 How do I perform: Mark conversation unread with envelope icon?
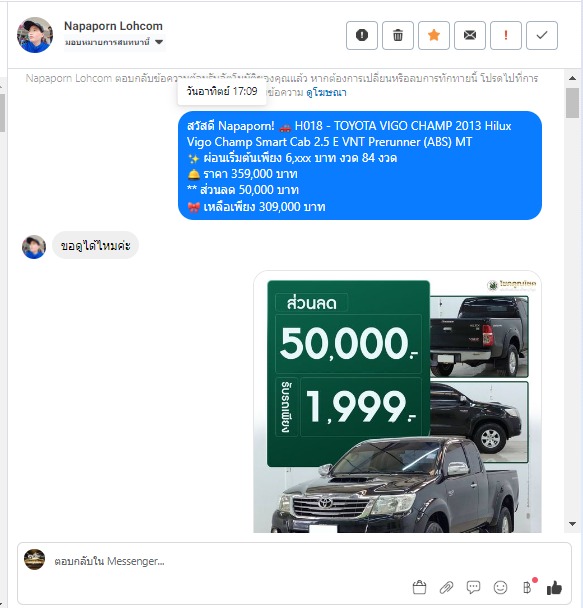(x=470, y=35)
